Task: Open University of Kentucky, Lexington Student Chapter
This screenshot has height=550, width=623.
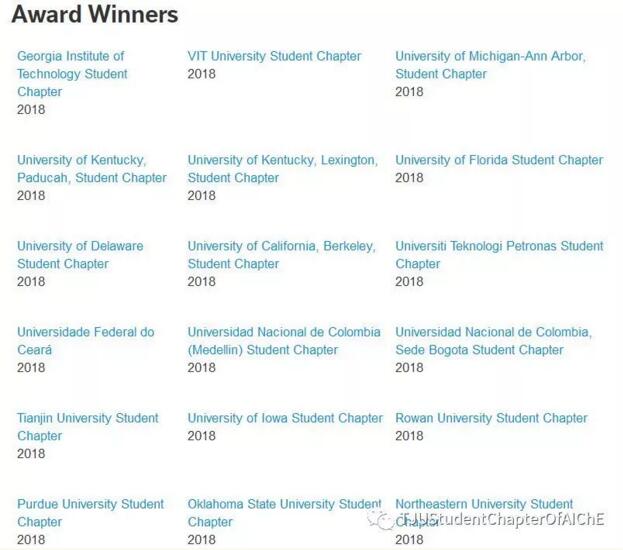Action: tap(282, 160)
